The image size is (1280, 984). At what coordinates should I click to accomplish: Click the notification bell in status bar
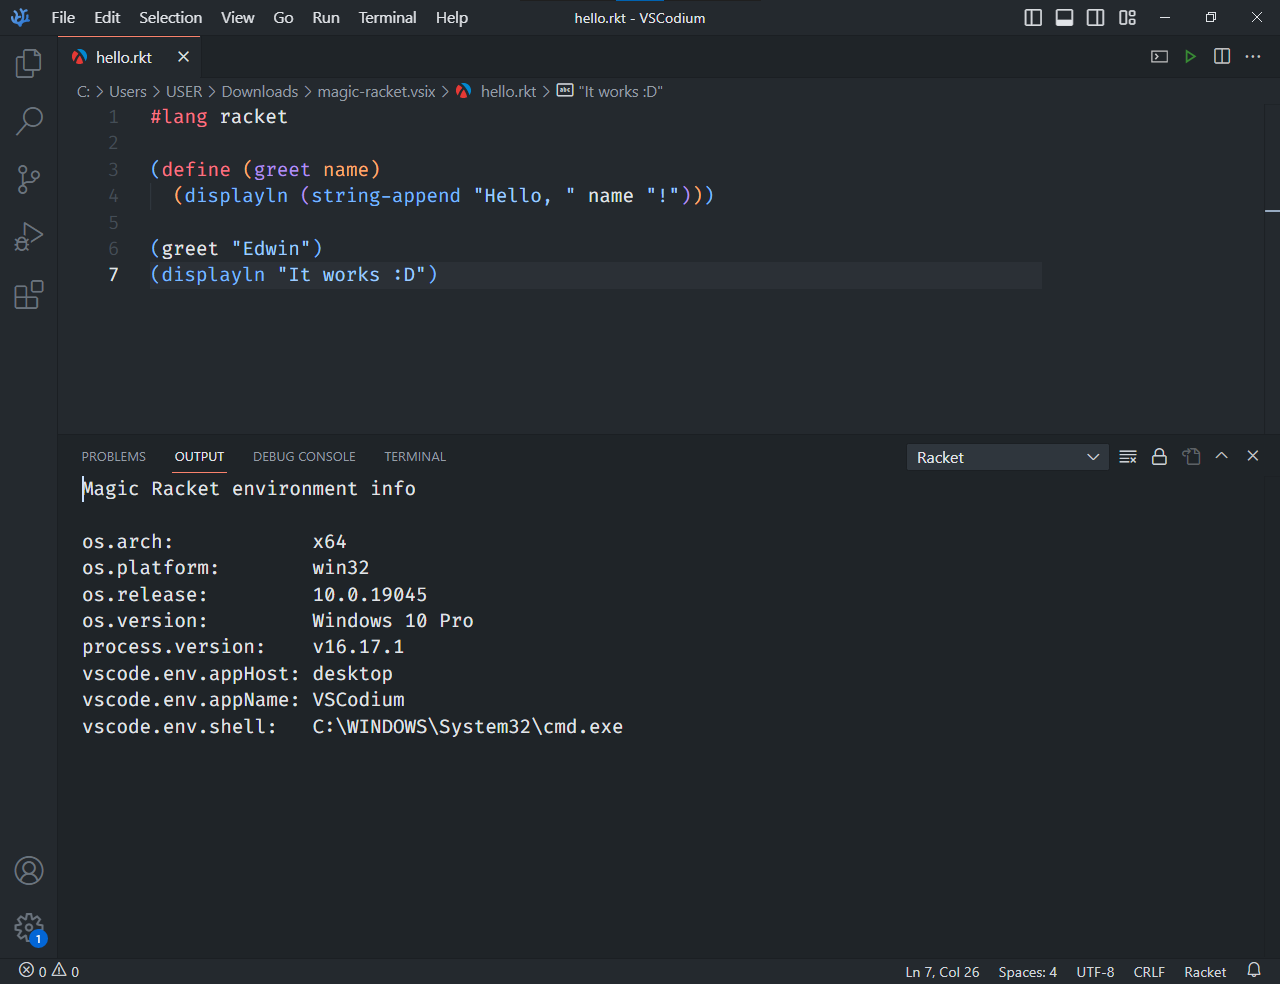pyautogui.click(x=1253, y=970)
